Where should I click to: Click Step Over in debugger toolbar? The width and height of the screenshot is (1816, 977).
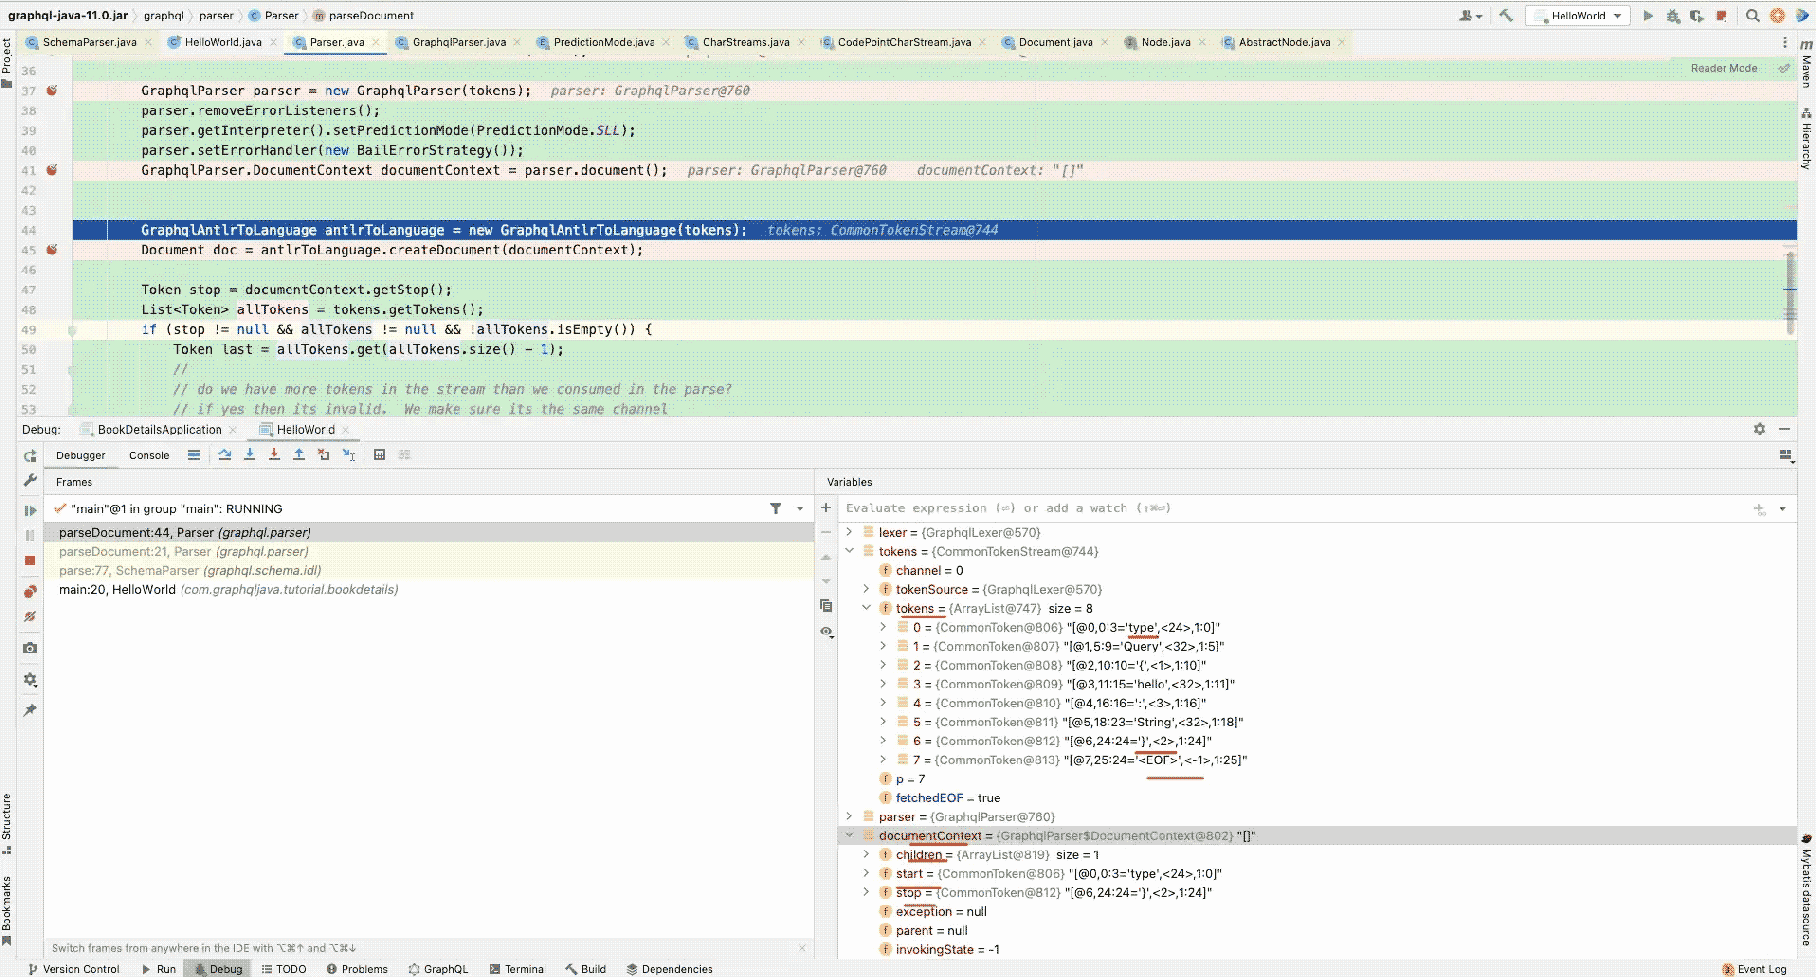(x=225, y=455)
